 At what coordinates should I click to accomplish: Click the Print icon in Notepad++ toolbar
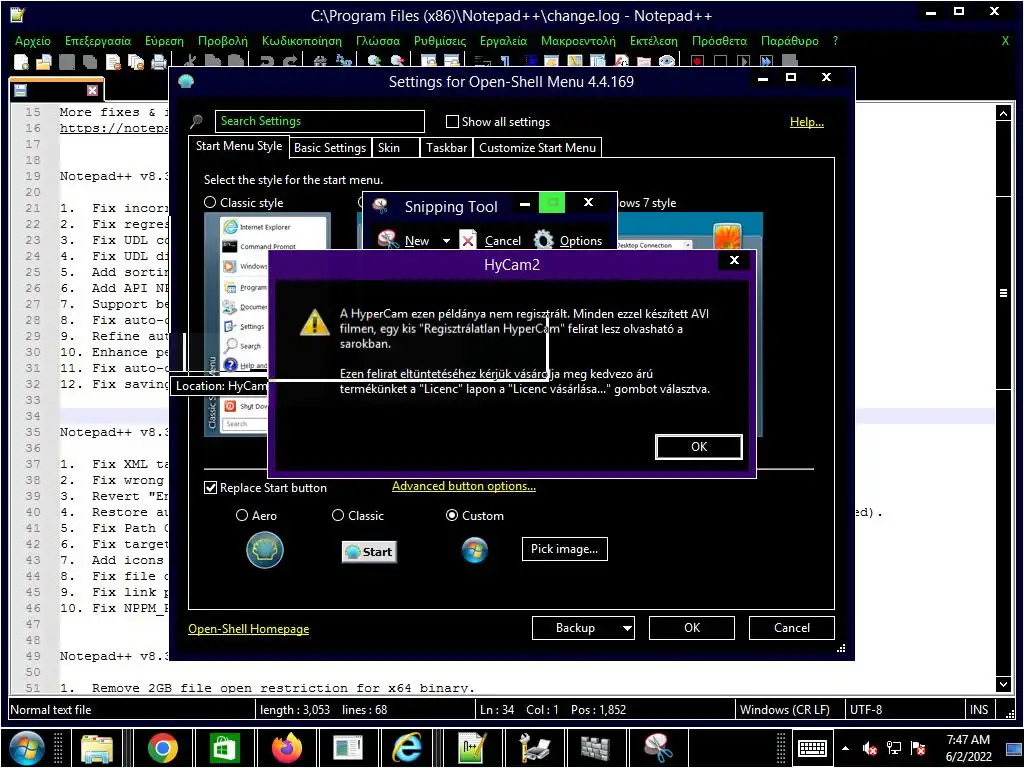click(159, 62)
